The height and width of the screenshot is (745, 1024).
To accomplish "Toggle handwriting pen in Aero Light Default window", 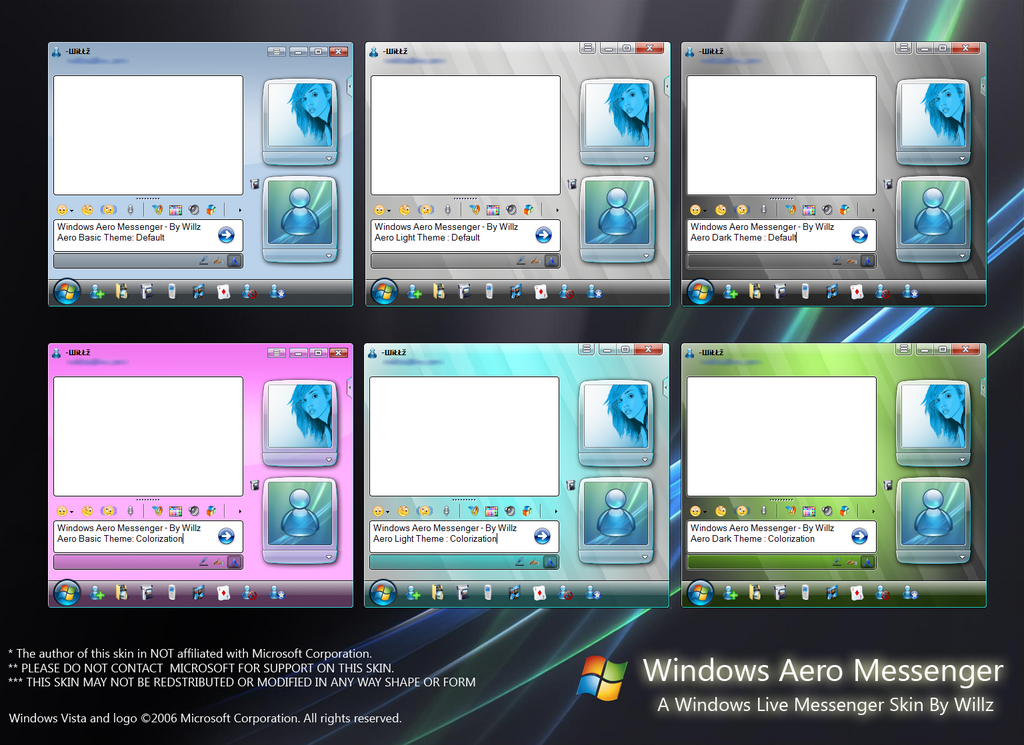I will 521,261.
